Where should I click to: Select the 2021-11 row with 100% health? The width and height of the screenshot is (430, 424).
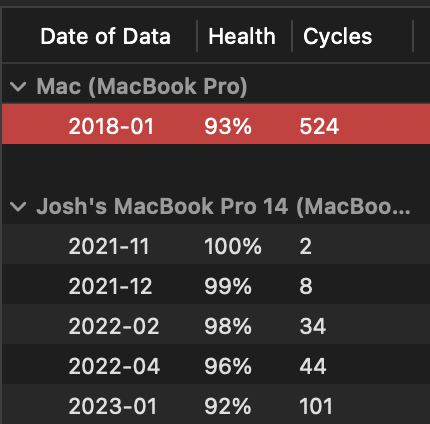[x=216, y=244]
